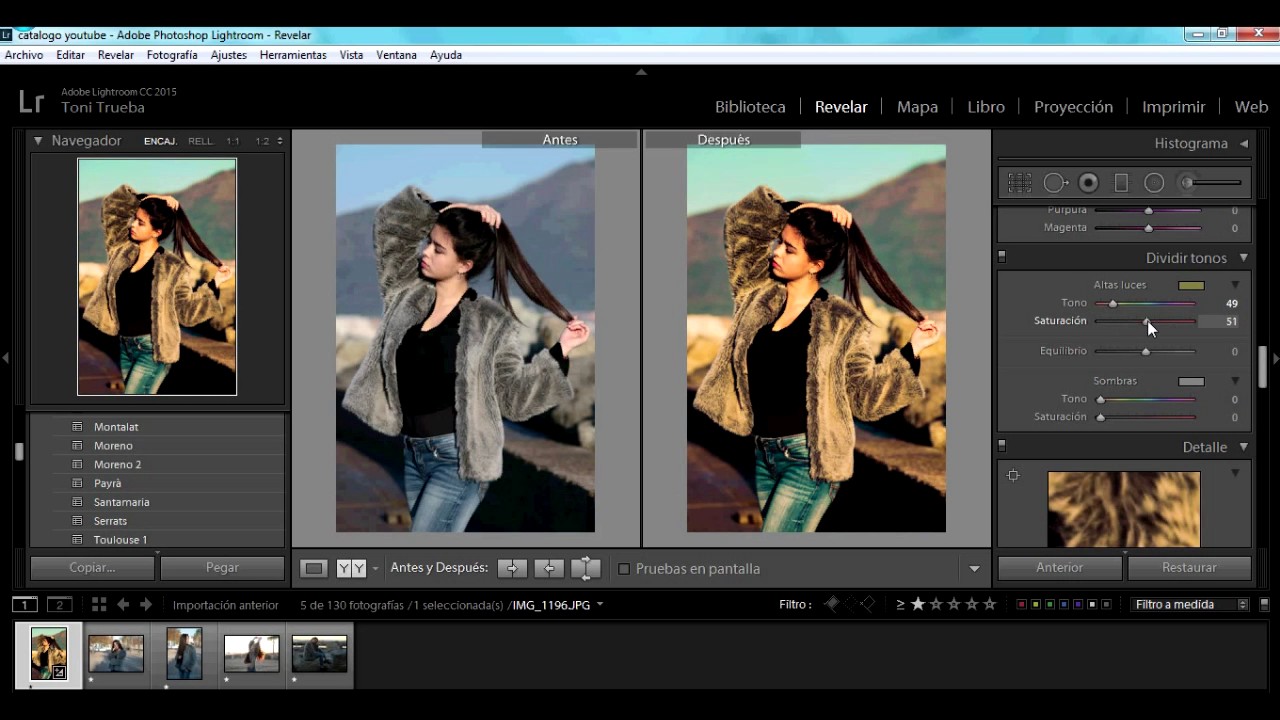This screenshot has width=1280, height=720.
Task: Click the Before/After YY view button
Action: click(351, 568)
